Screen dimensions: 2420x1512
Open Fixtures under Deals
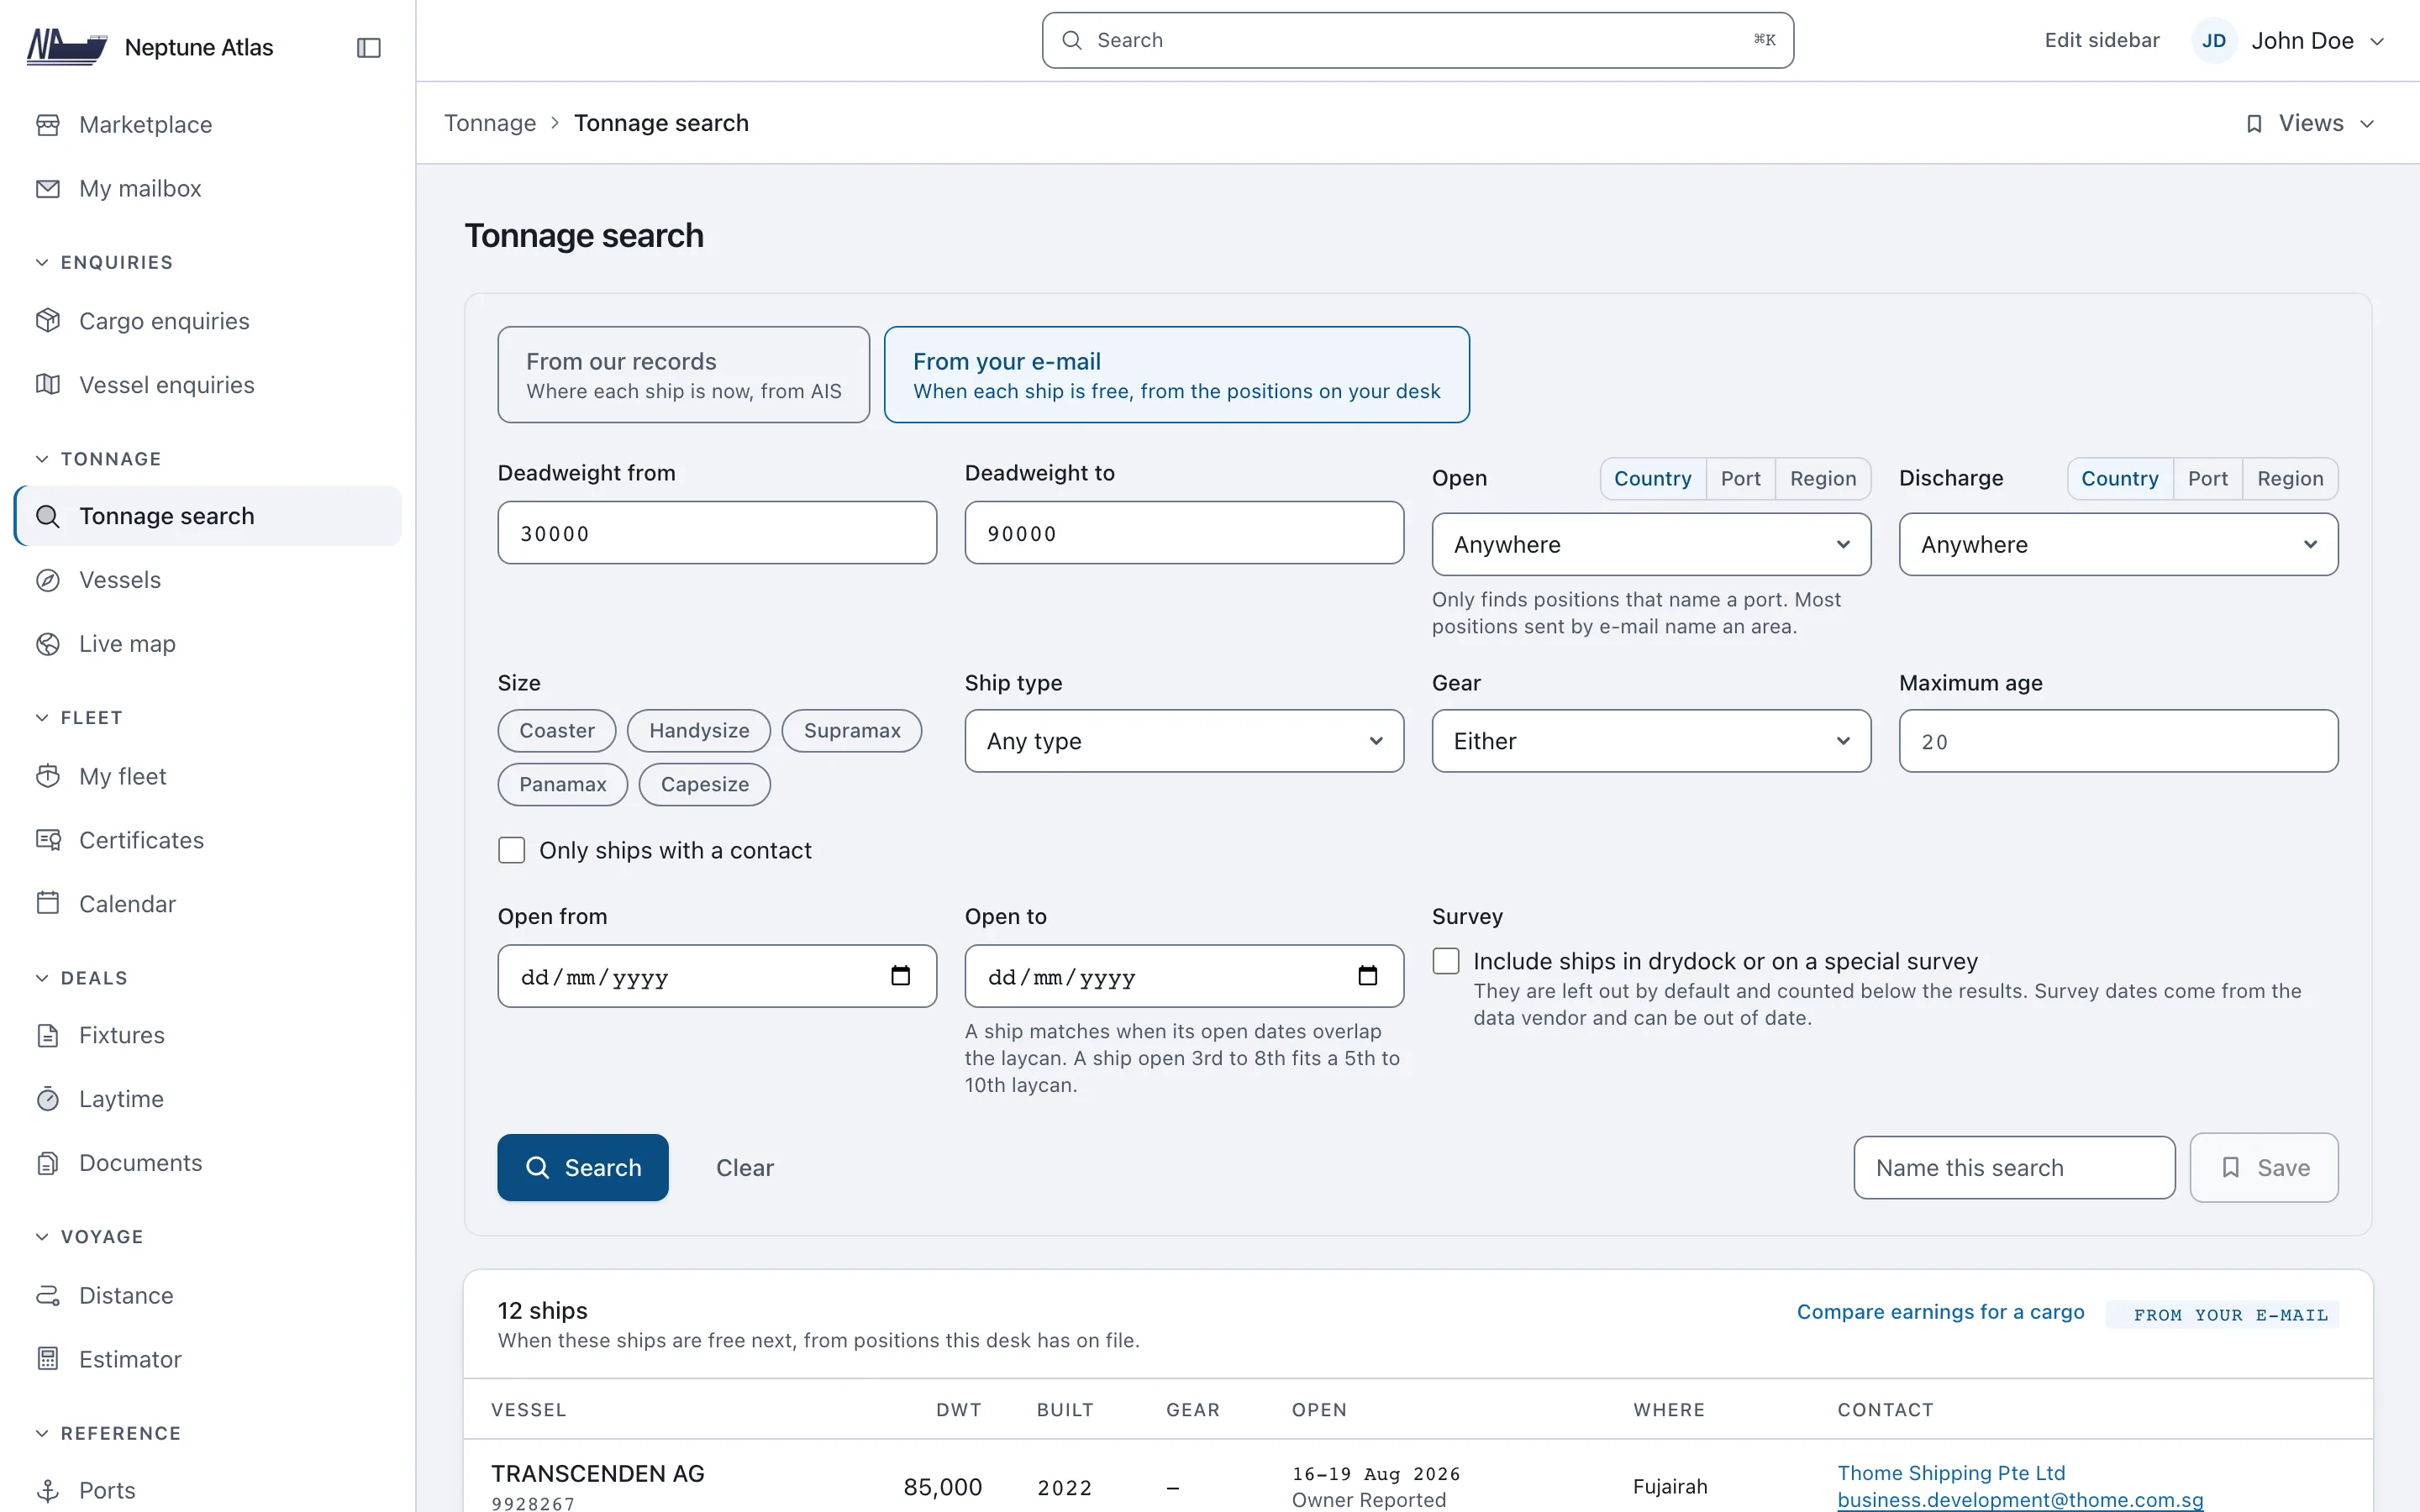(x=208, y=1035)
